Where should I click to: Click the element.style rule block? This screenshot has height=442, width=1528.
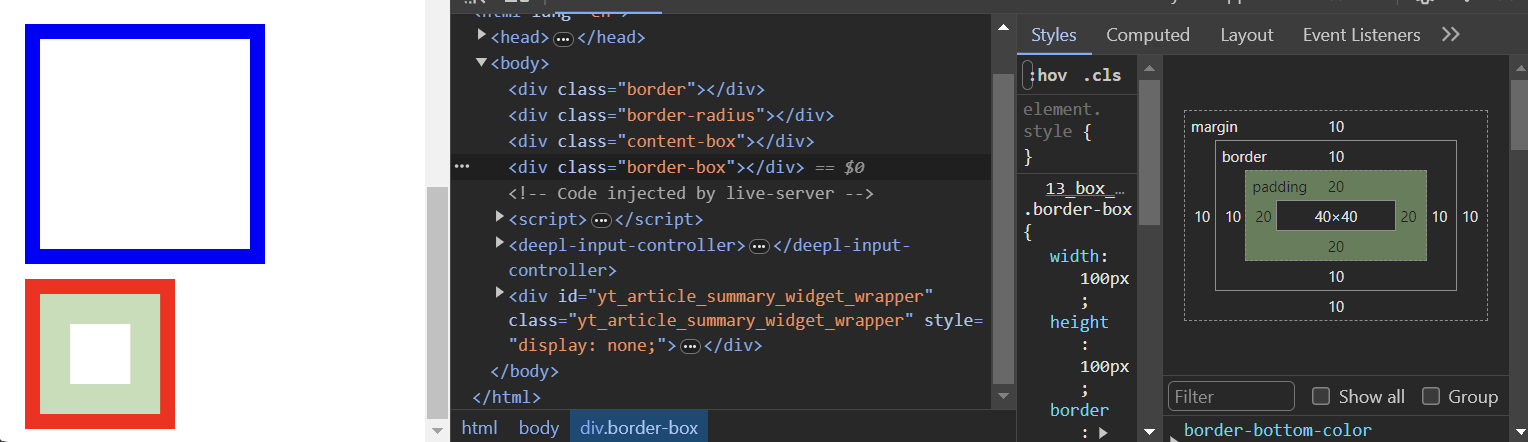coord(1078,132)
